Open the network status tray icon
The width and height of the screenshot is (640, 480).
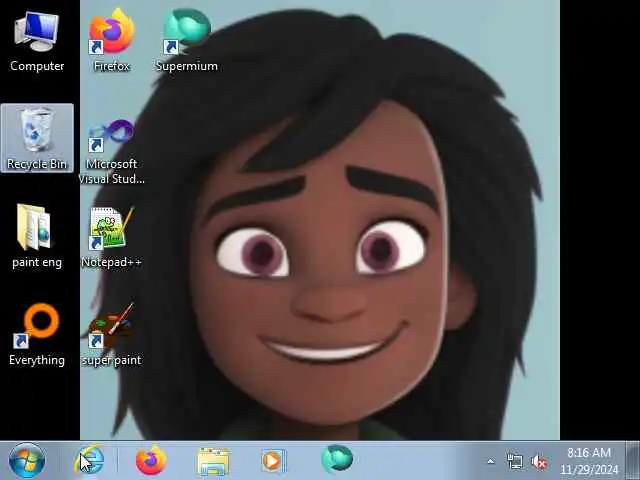(x=515, y=462)
